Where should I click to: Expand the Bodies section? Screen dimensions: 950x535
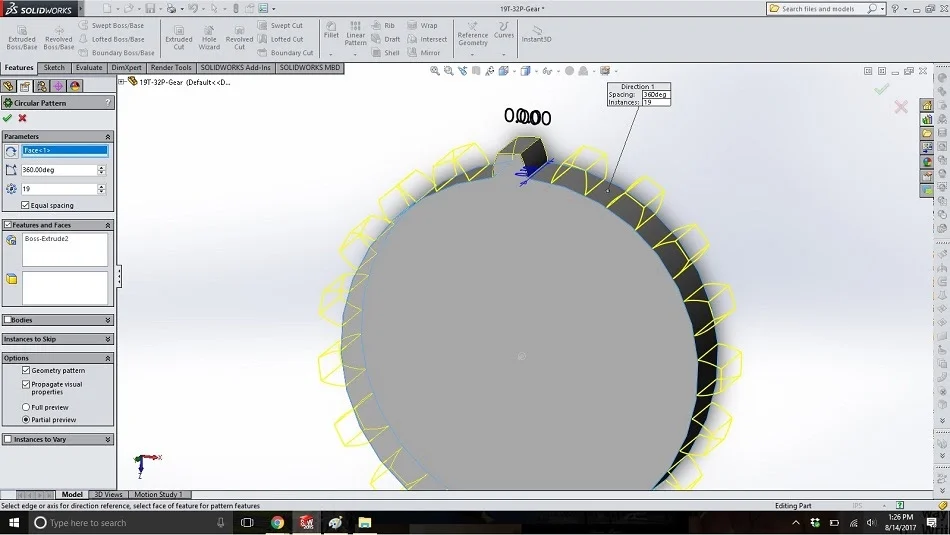[108, 320]
